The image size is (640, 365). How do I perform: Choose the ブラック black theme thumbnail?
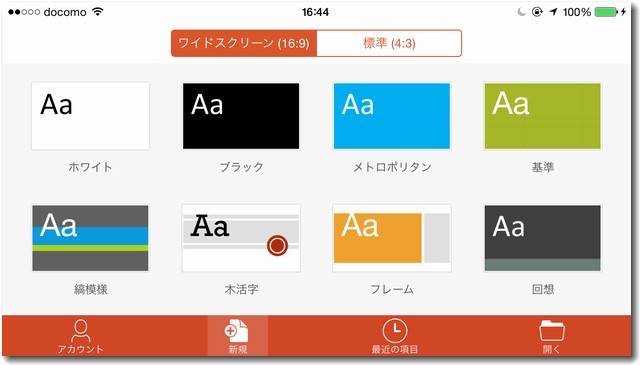241,116
